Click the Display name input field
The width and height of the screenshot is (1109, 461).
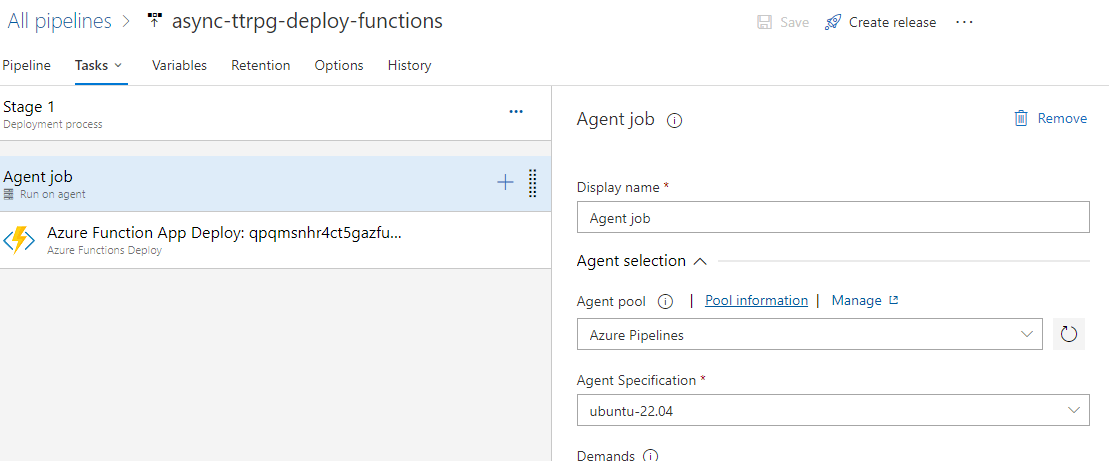coord(833,218)
